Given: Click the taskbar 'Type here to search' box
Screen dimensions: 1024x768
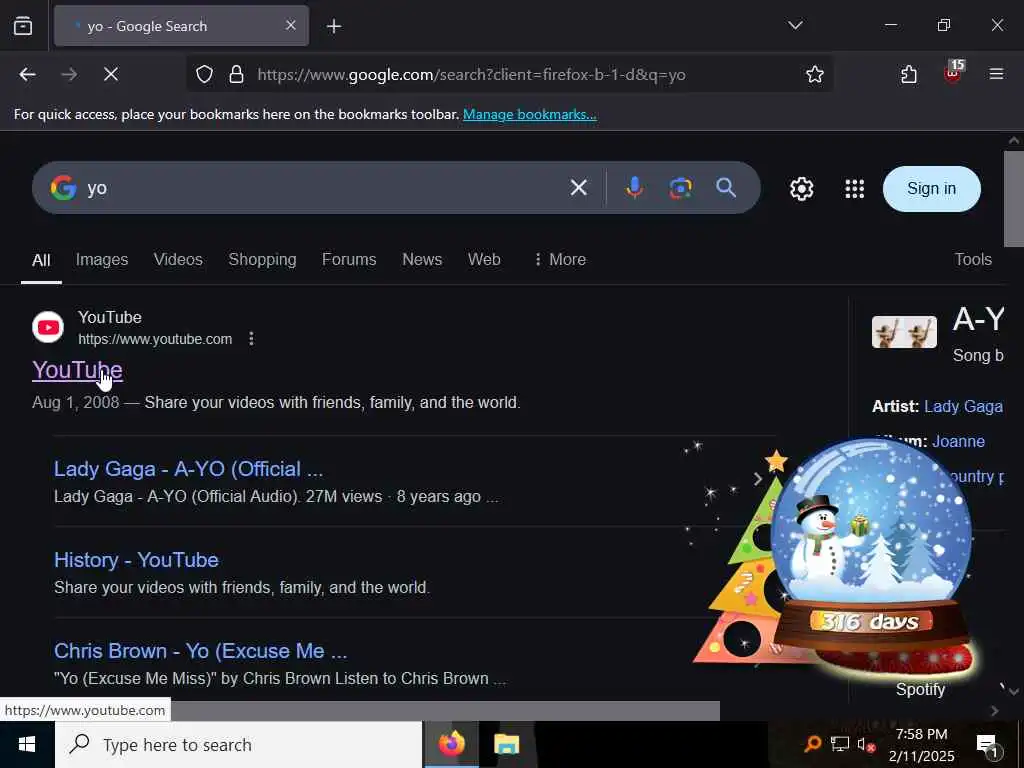Looking at the screenshot, I should pos(238,744).
